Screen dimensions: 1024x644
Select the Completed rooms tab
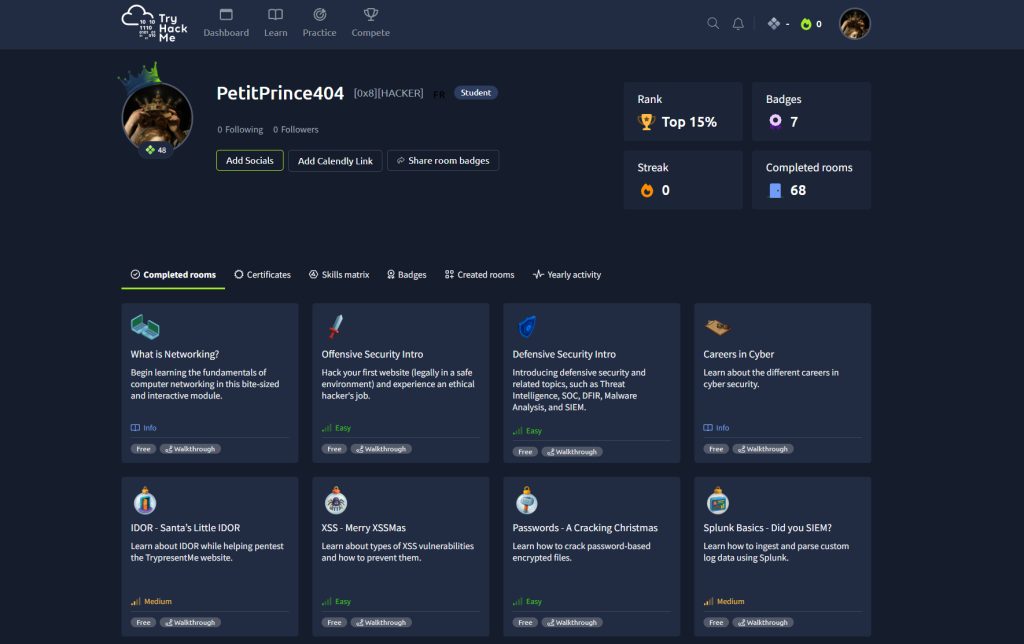(173, 275)
